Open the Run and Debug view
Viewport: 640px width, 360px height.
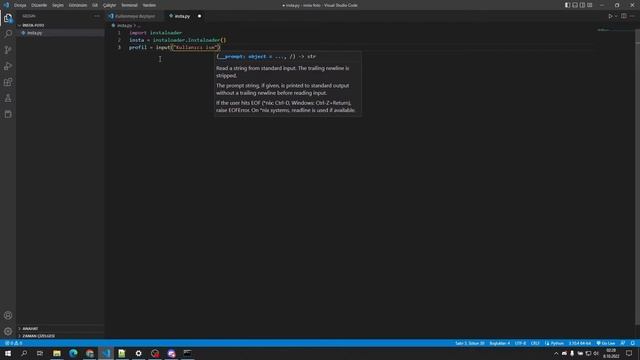coord(8,66)
